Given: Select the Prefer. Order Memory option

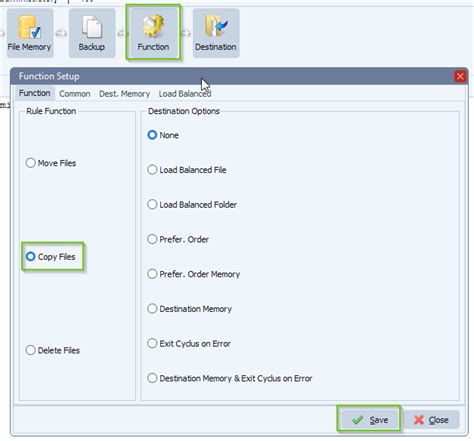Looking at the screenshot, I should [194, 274].
